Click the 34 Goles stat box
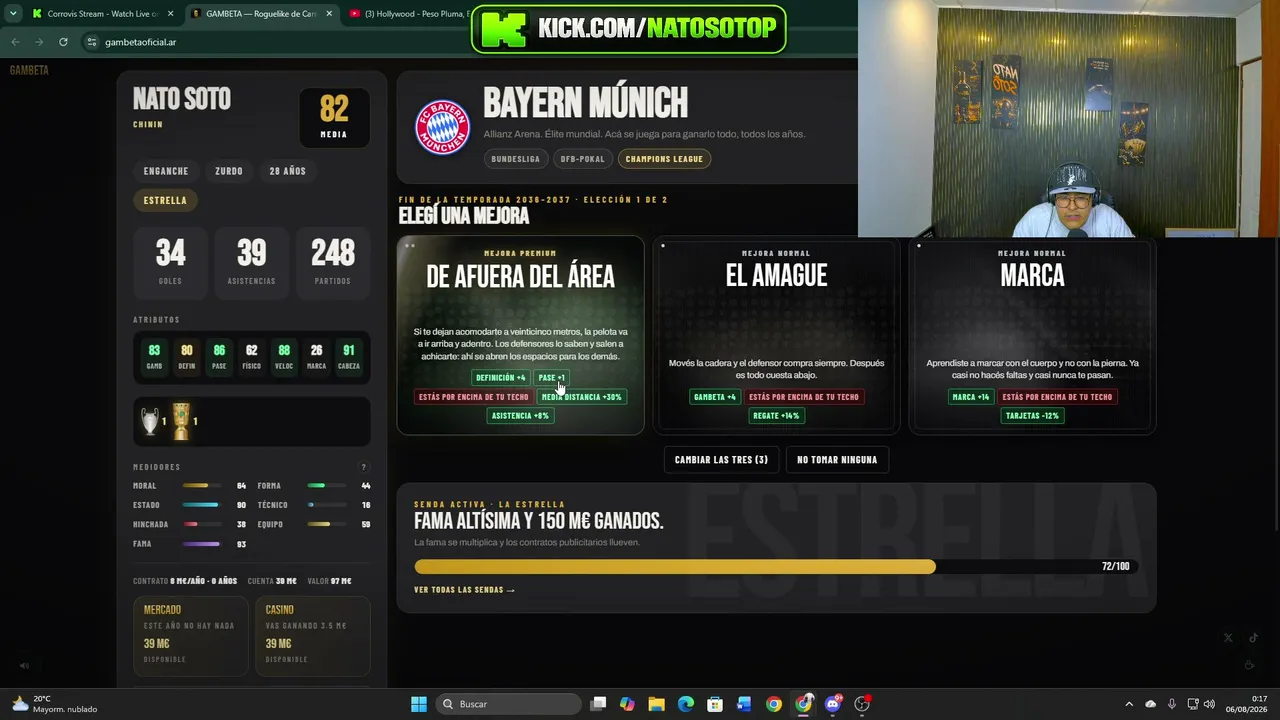The image size is (1280, 720). point(170,262)
